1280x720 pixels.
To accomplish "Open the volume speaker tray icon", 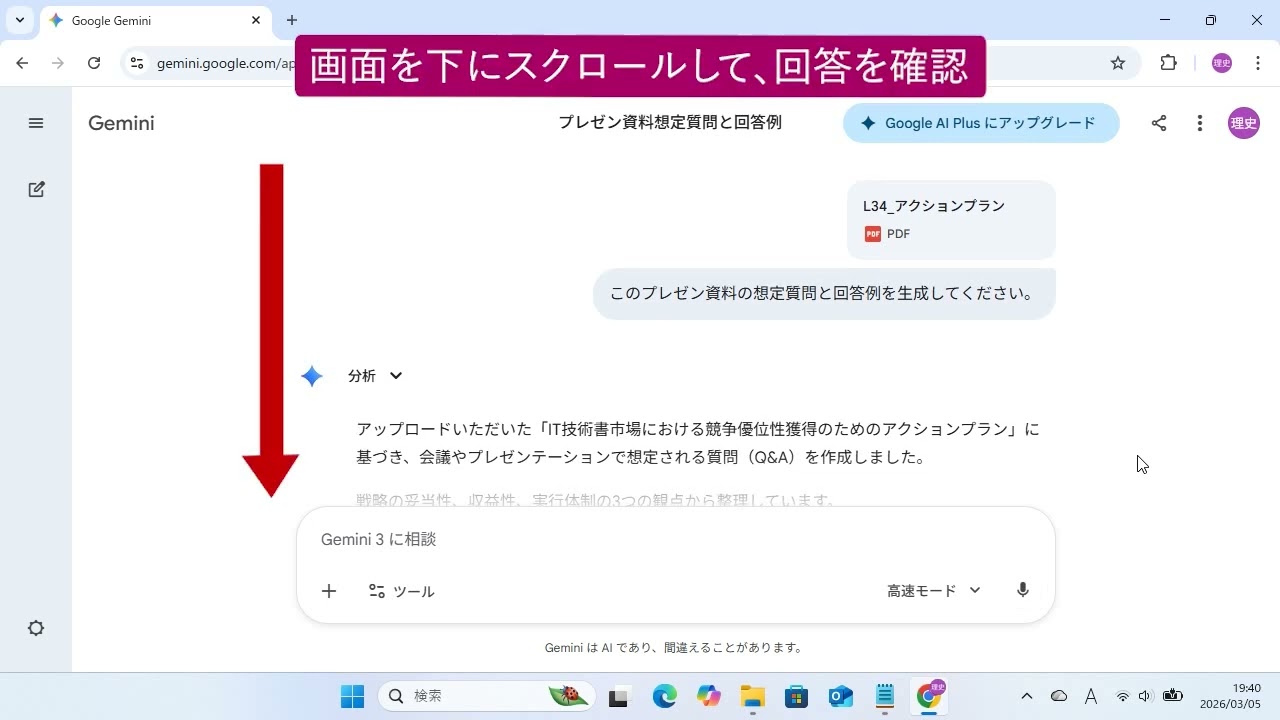I will (x=1146, y=696).
